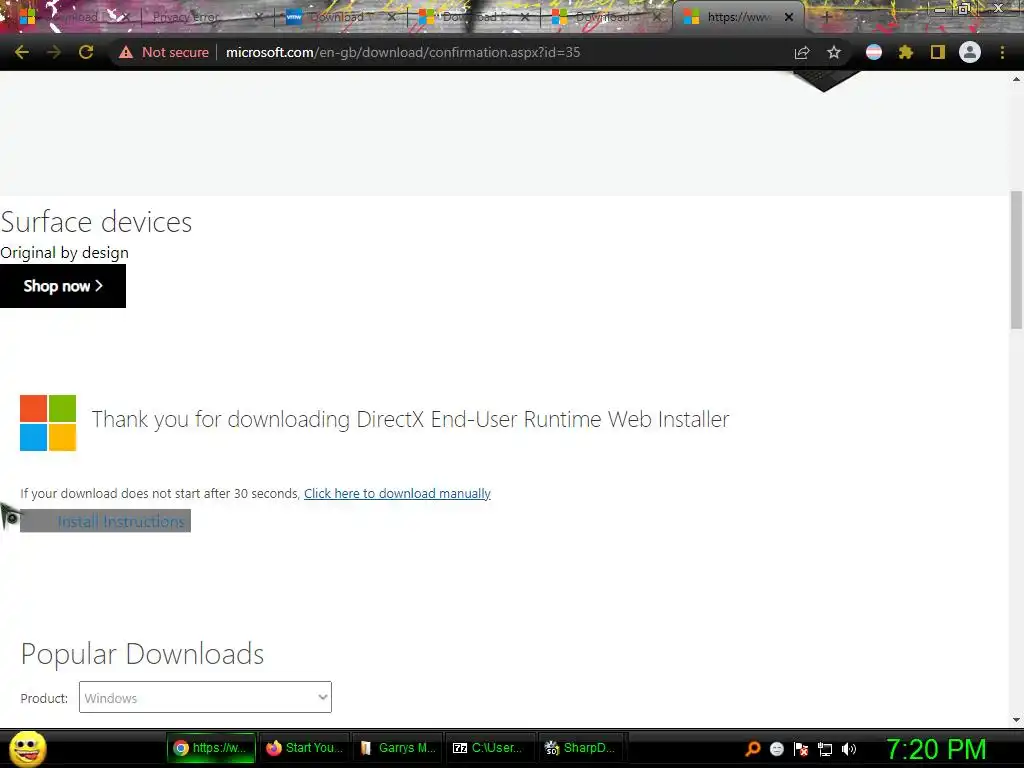Click the page vertical scrollbar thumb
The width and height of the screenshot is (1024, 768).
(1016, 260)
